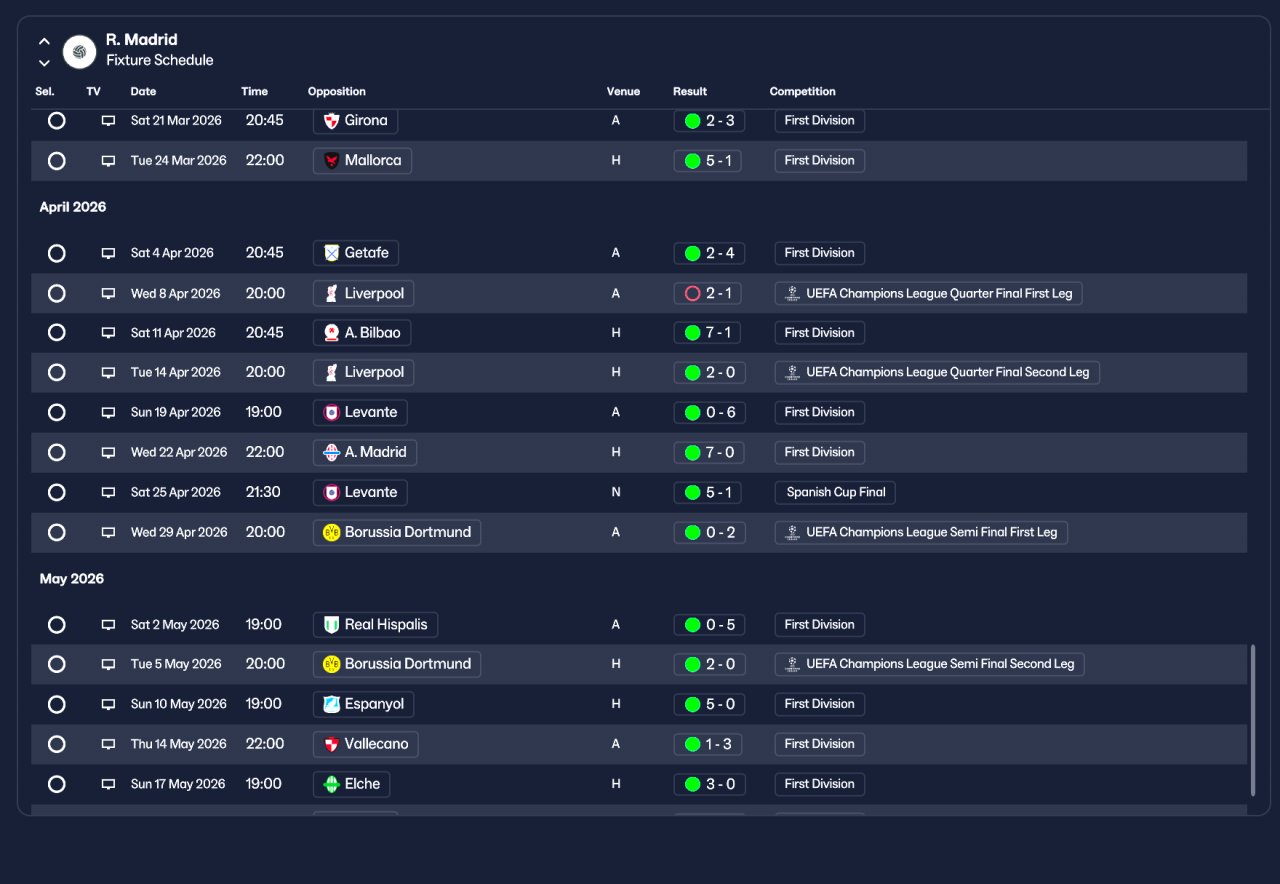The height and width of the screenshot is (884, 1280).
Task: Click the Opposition column header
Action: click(x=337, y=92)
